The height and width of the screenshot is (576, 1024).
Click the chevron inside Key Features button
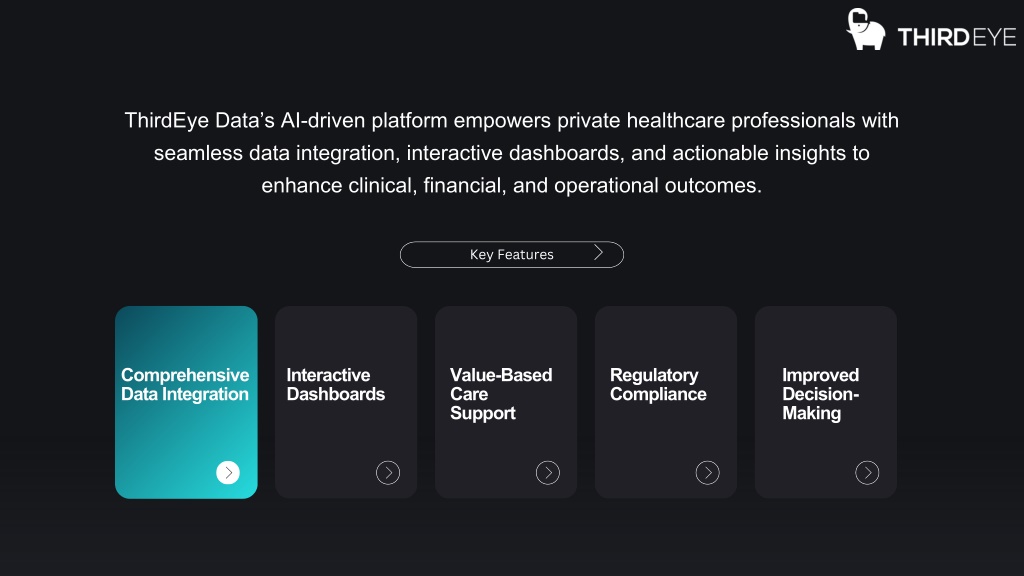coord(598,253)
